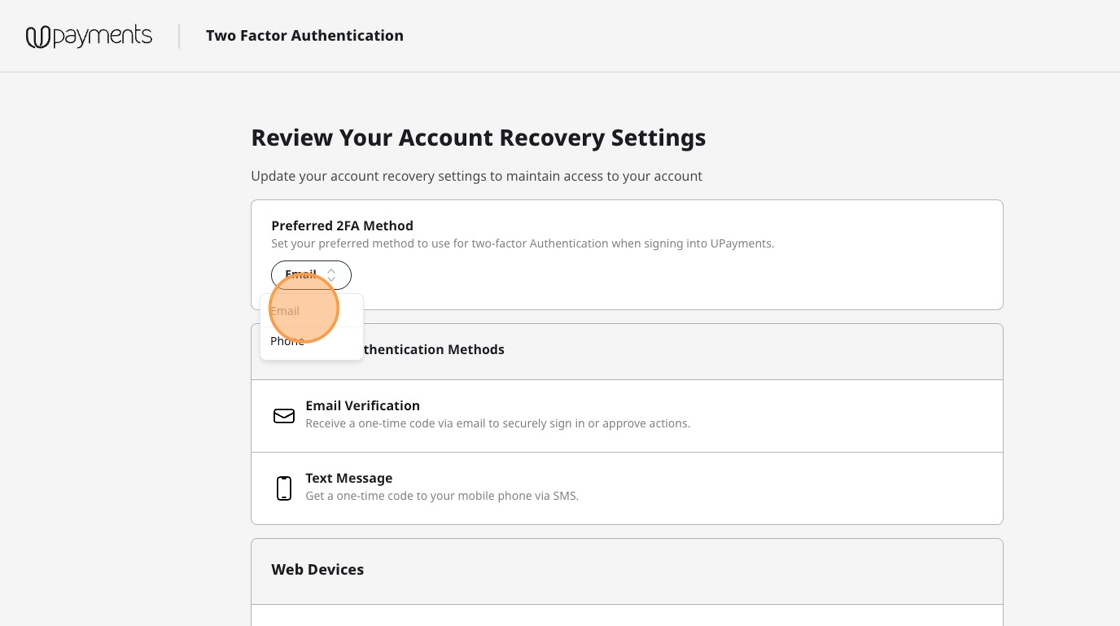
Task: Click the UPayments logo
Action: [89, 36]
